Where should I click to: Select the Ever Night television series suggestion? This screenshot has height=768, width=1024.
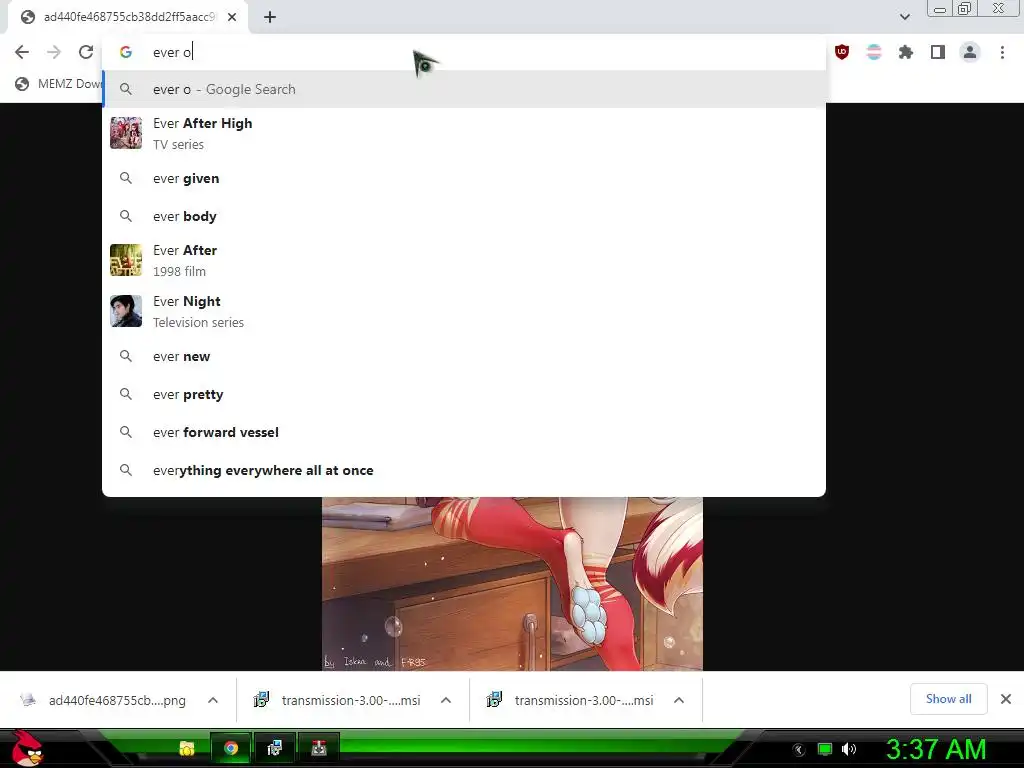(464, 311)
